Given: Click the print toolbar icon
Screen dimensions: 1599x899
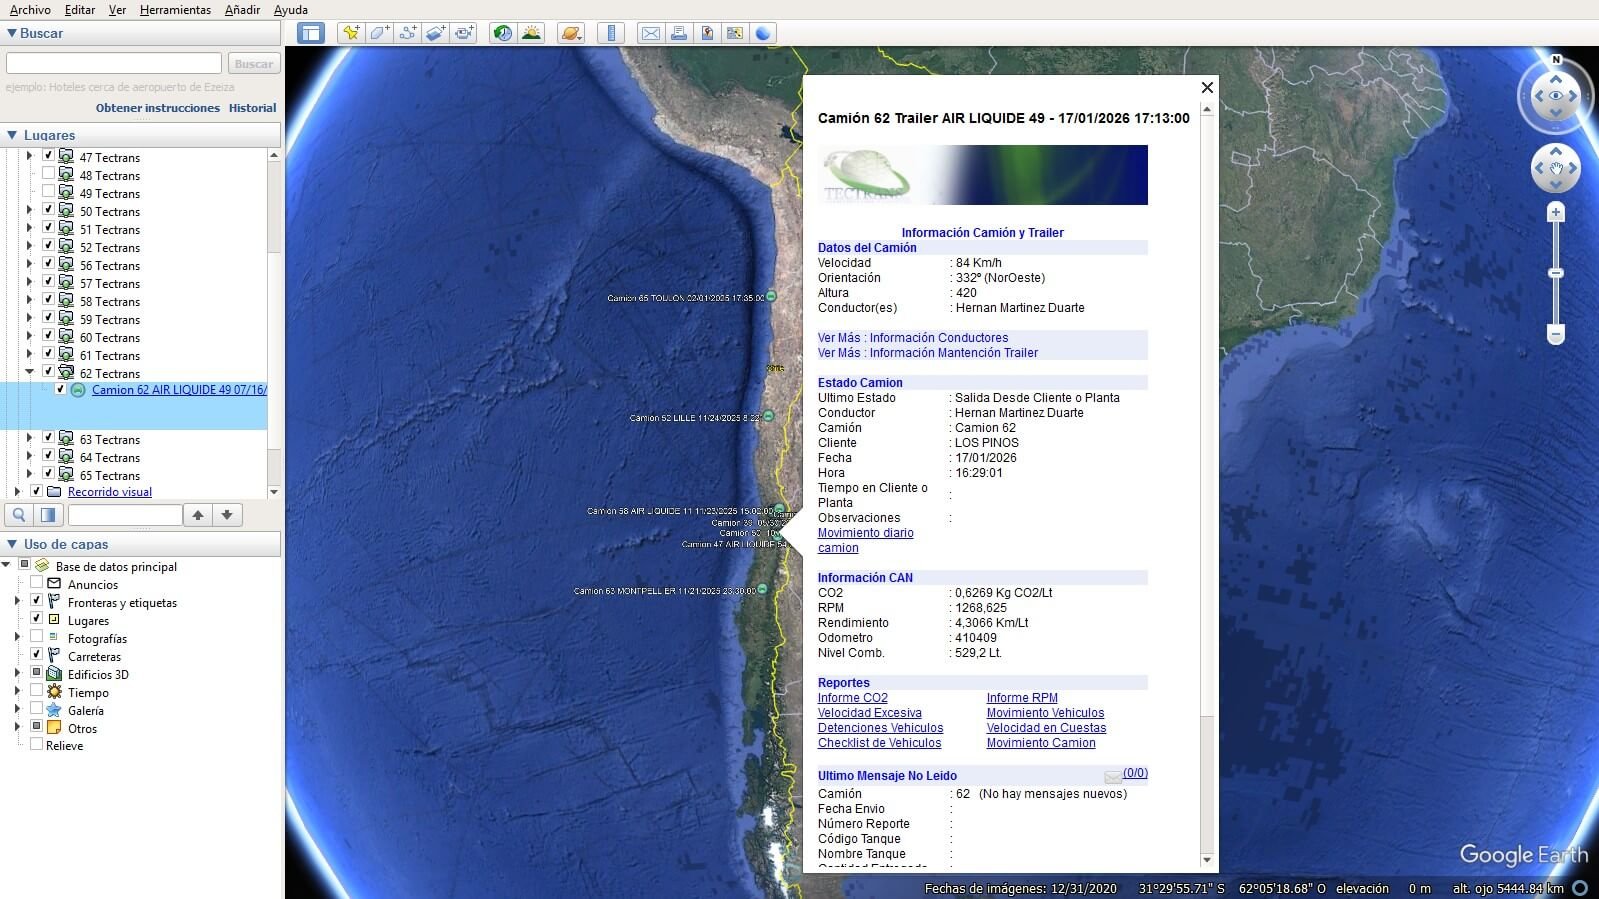Looking at the screenshot, I should point(679,33).
